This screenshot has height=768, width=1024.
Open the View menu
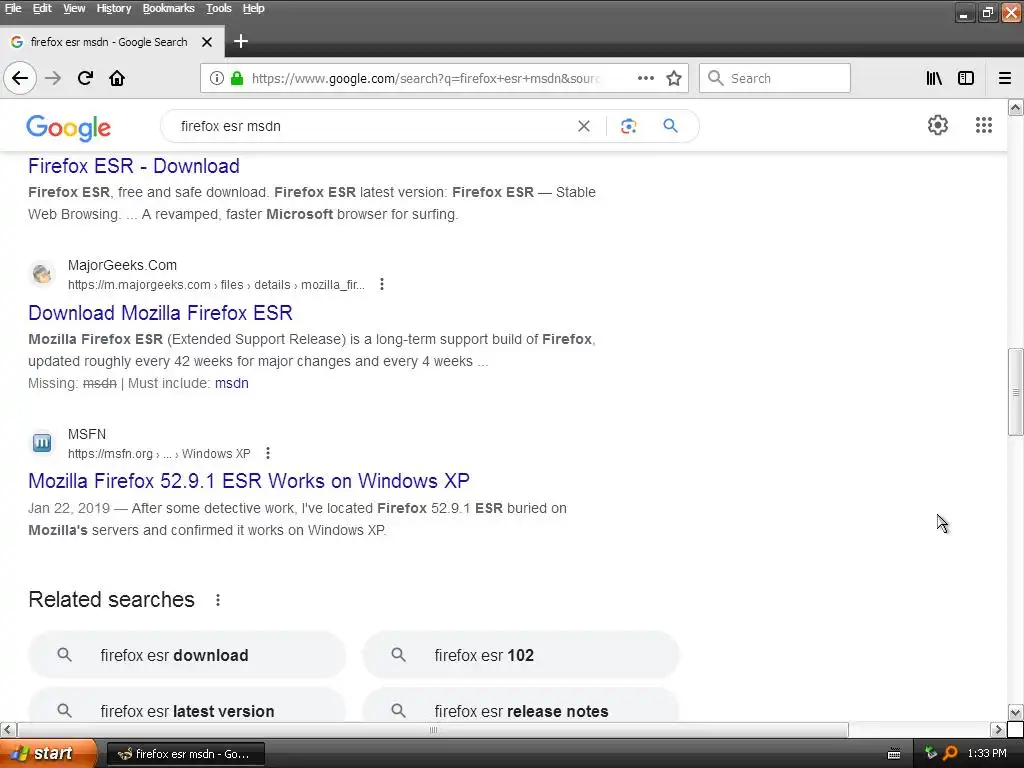click(x=74, y=8)
